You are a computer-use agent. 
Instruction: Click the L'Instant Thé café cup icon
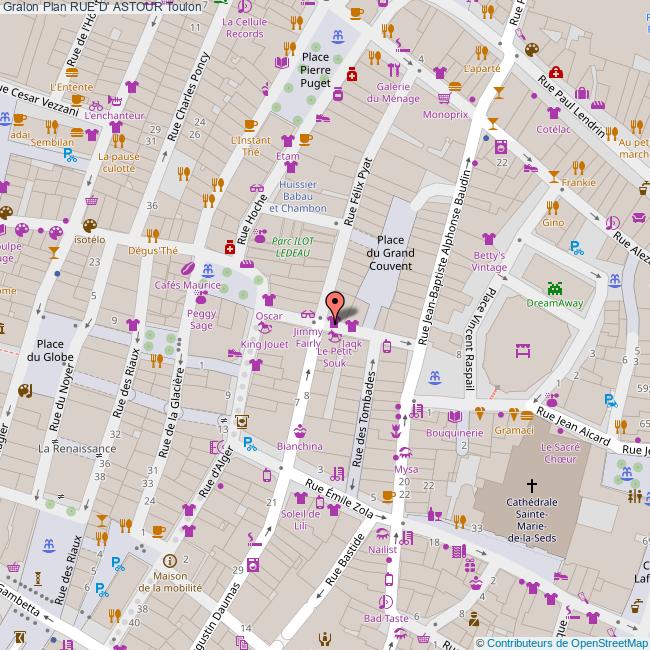pyautogui.click(x=250, y=125)
